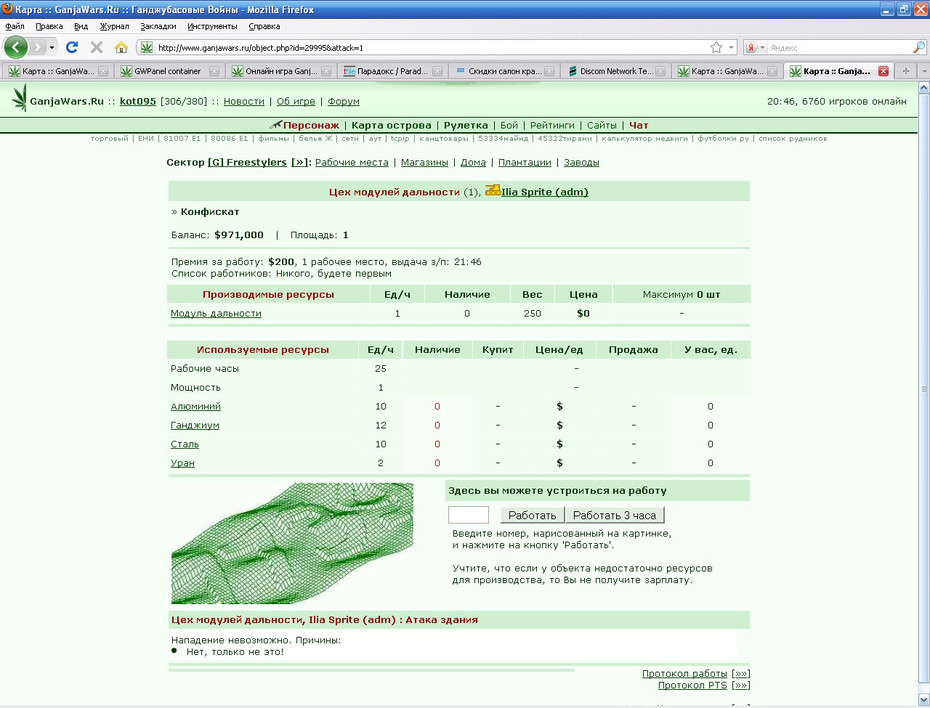The height and width of the screenshot is (708, 930).
Task: Click the weapon icon beside Персонаж
Action: pyautogui.click(x=275, y=125)
